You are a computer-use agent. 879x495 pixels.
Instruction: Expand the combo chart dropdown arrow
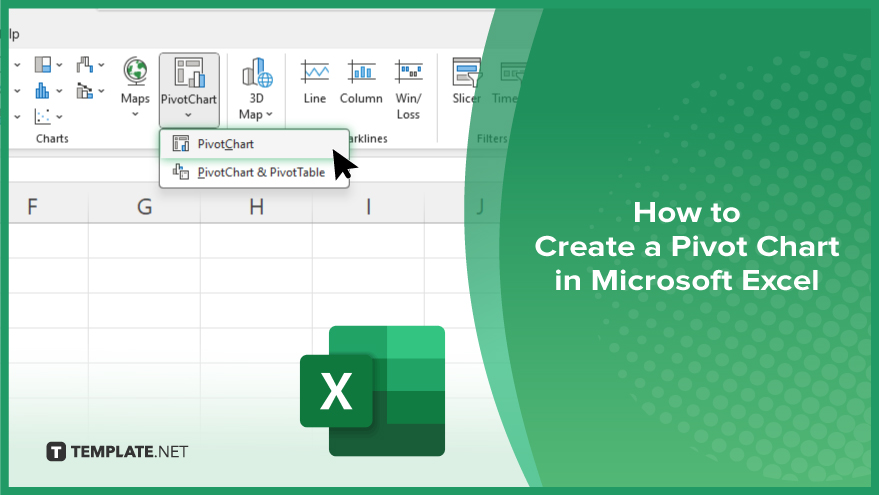pyautogui.click(x=101, y=91)
